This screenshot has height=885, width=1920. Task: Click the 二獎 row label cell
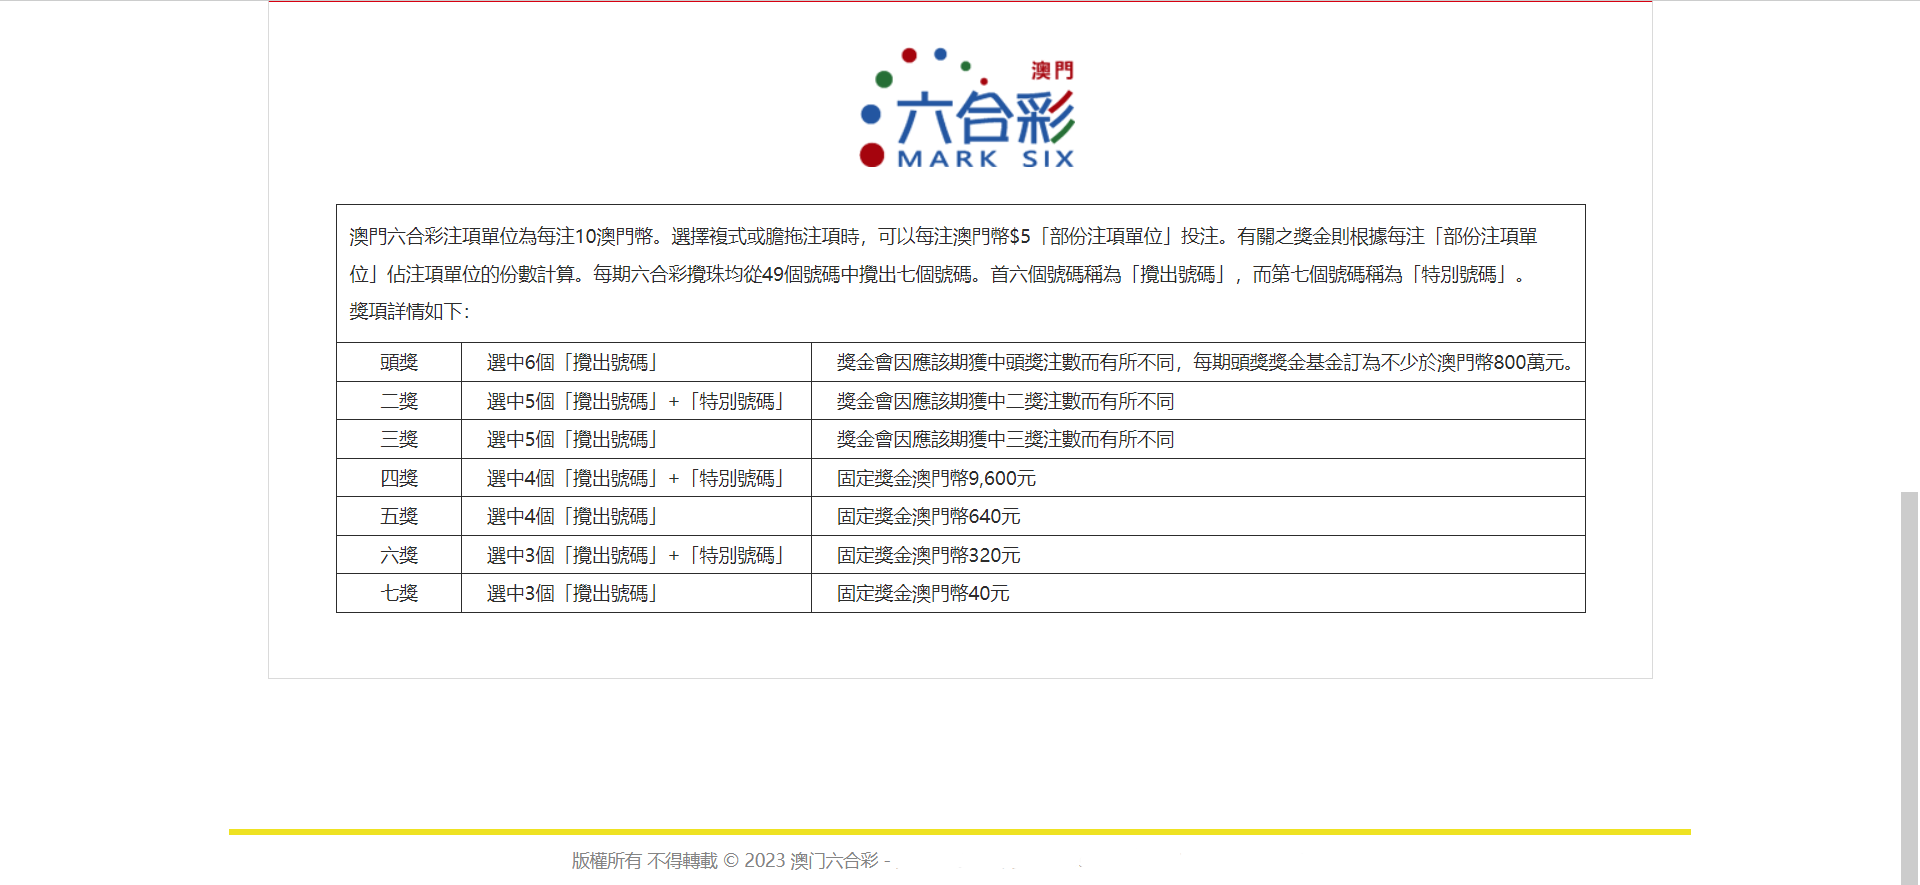tap(399, 401)
